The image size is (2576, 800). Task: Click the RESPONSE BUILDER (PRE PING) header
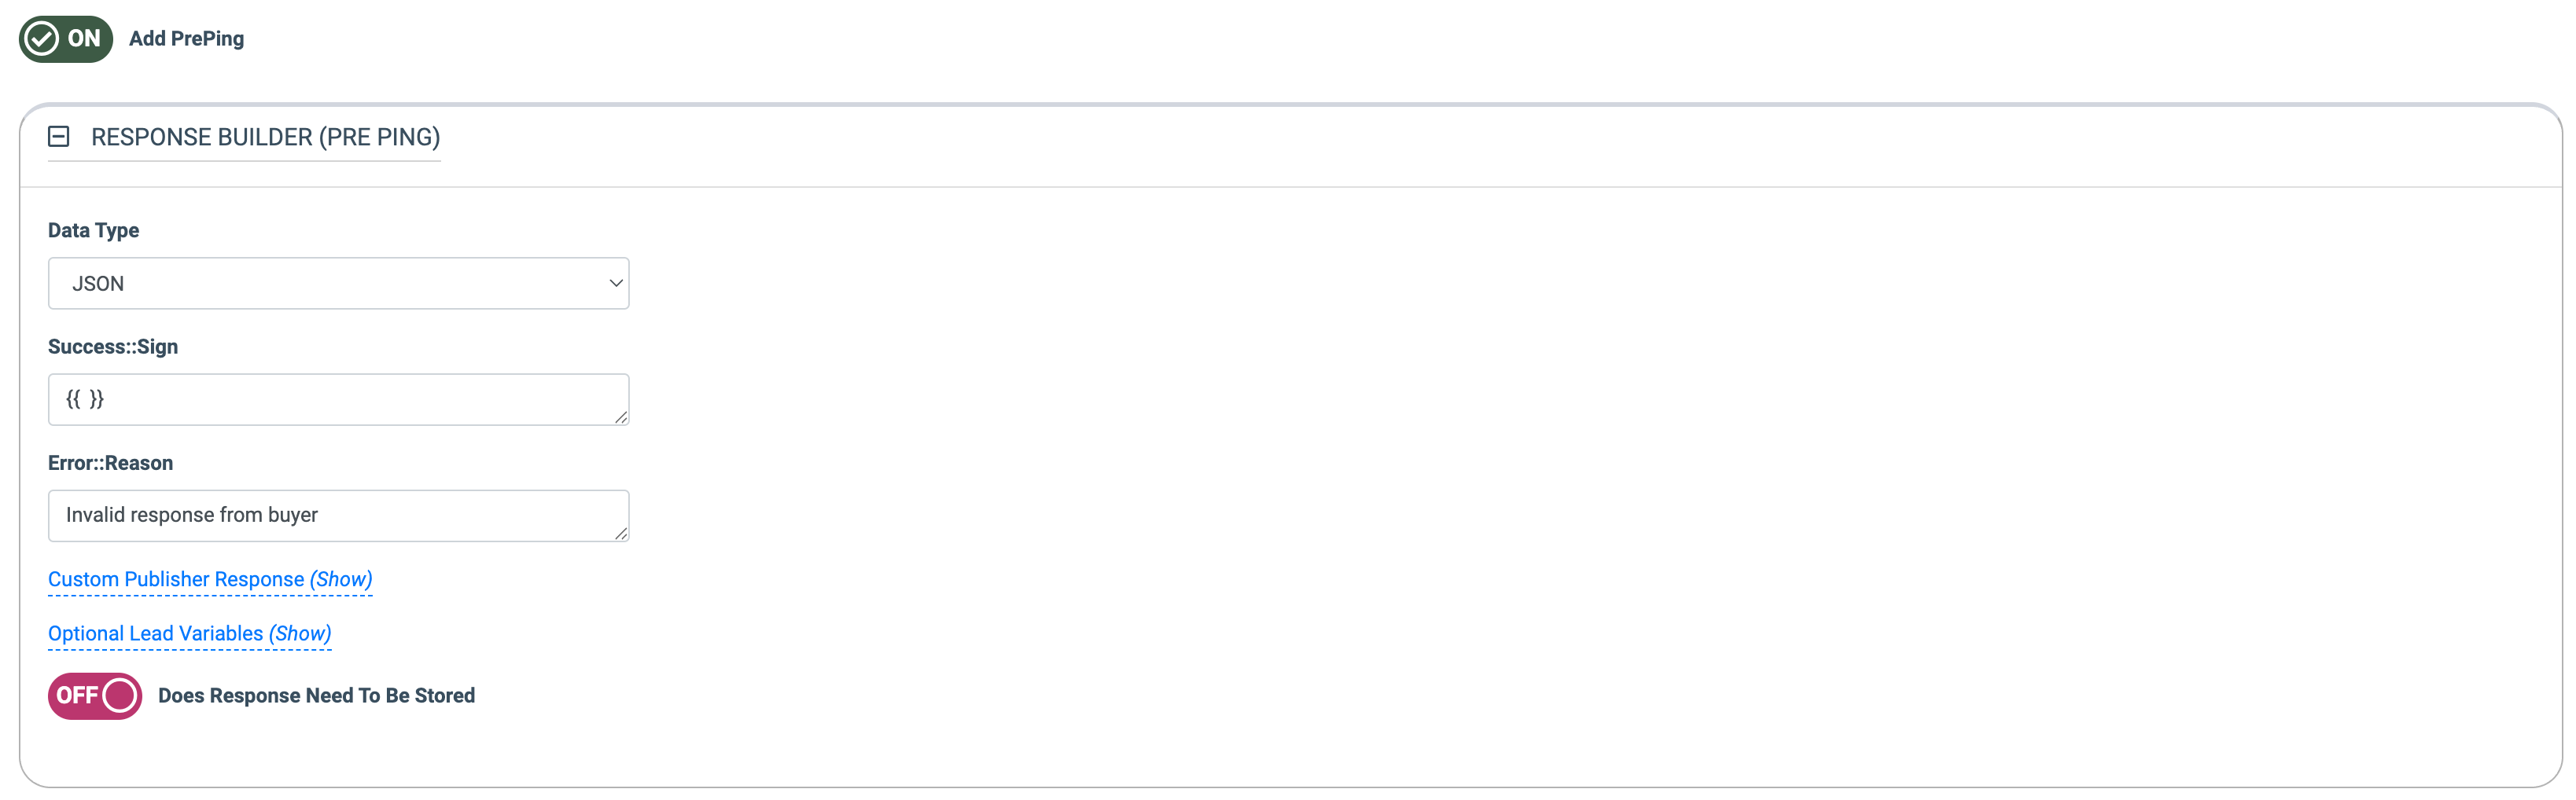(265, 137)
